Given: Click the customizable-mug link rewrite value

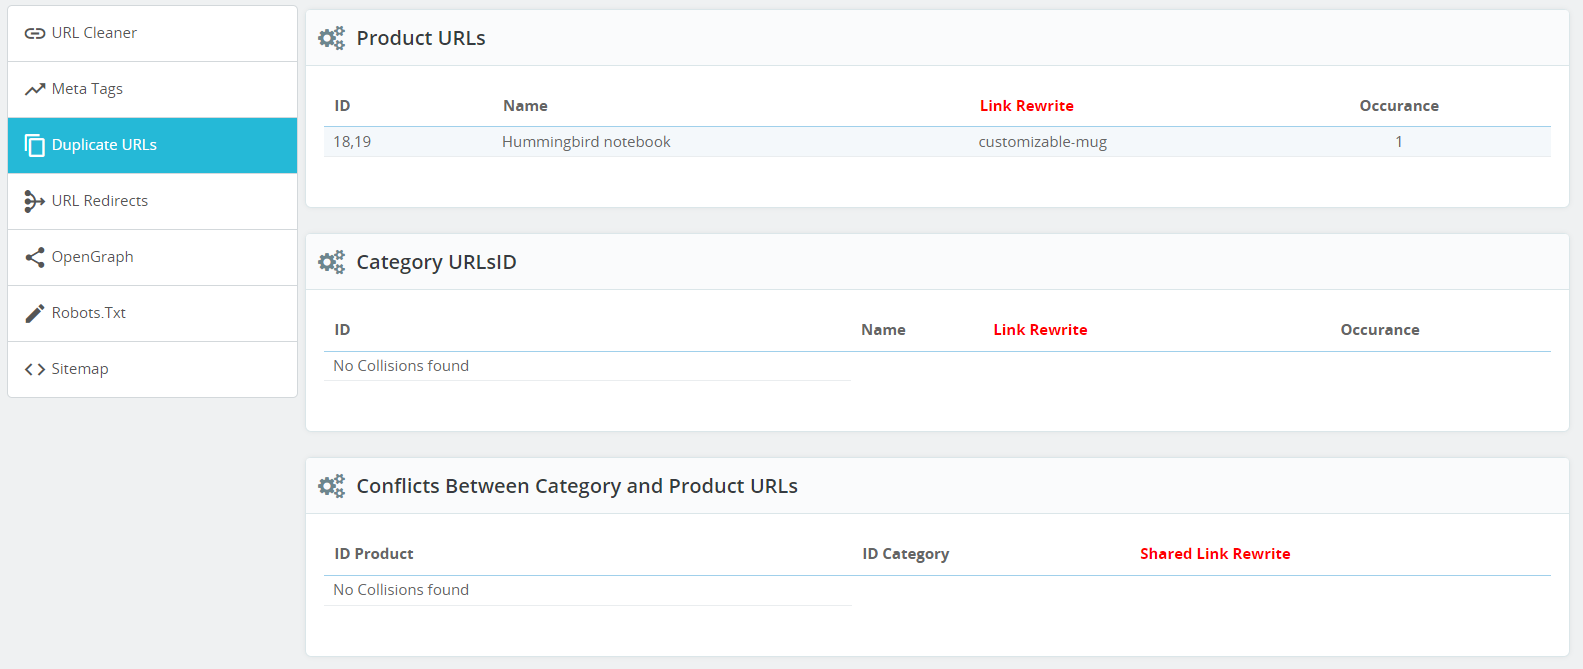Looking at the screenshot, I should [x=1042, y=142].
